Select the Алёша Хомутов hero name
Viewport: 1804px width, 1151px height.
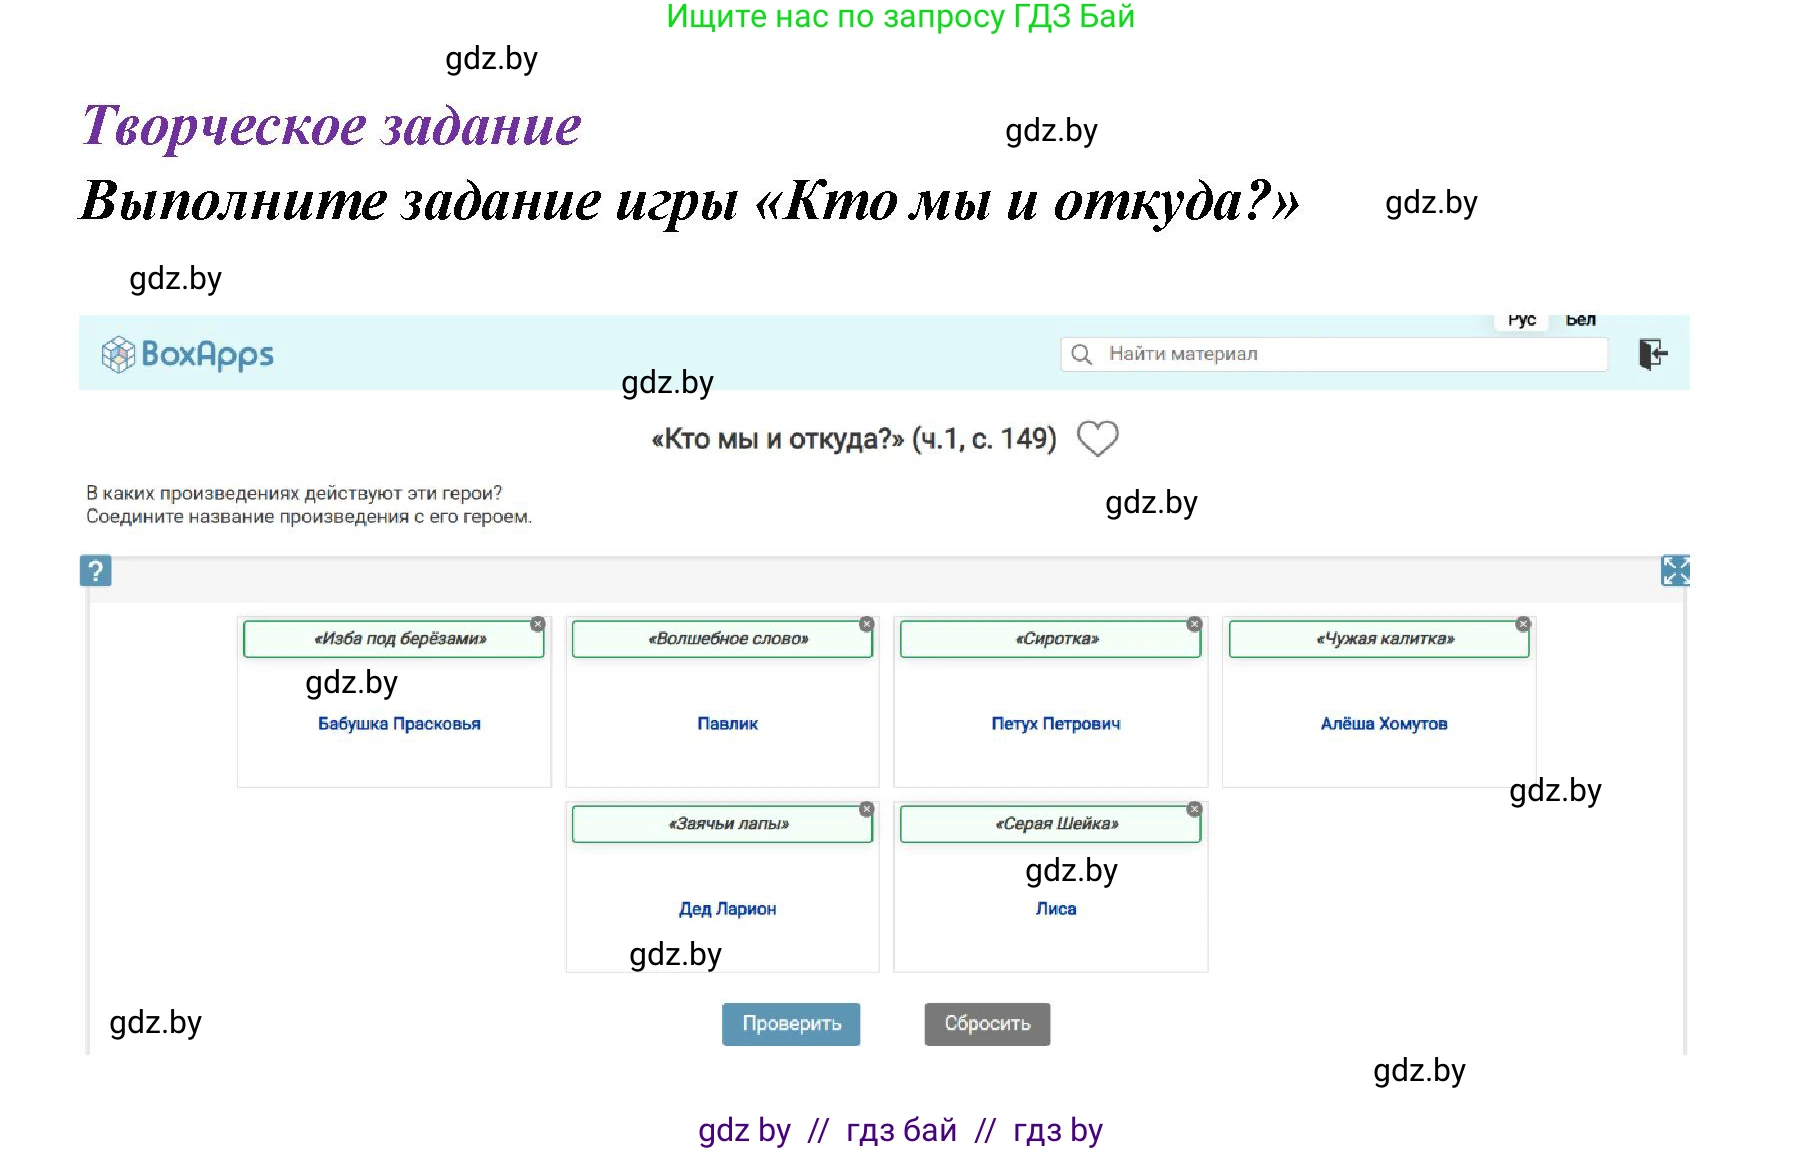coord(1384,723)
